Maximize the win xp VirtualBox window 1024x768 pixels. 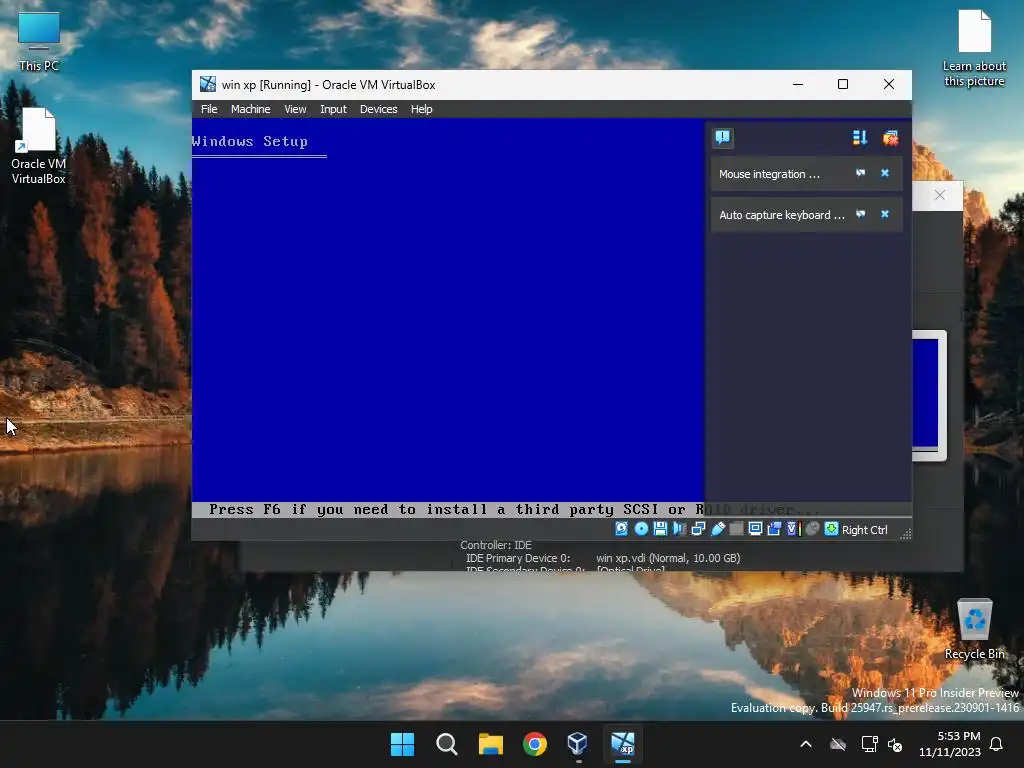click(843, 84)
